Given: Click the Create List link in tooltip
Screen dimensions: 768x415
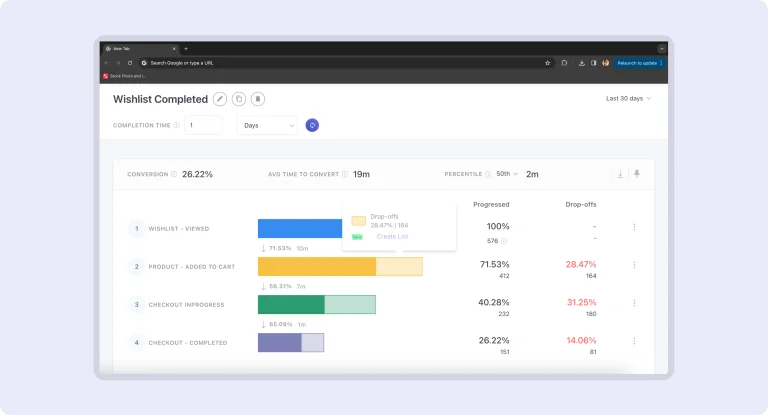Looking at the screenshot, I should tap(392, 237).
